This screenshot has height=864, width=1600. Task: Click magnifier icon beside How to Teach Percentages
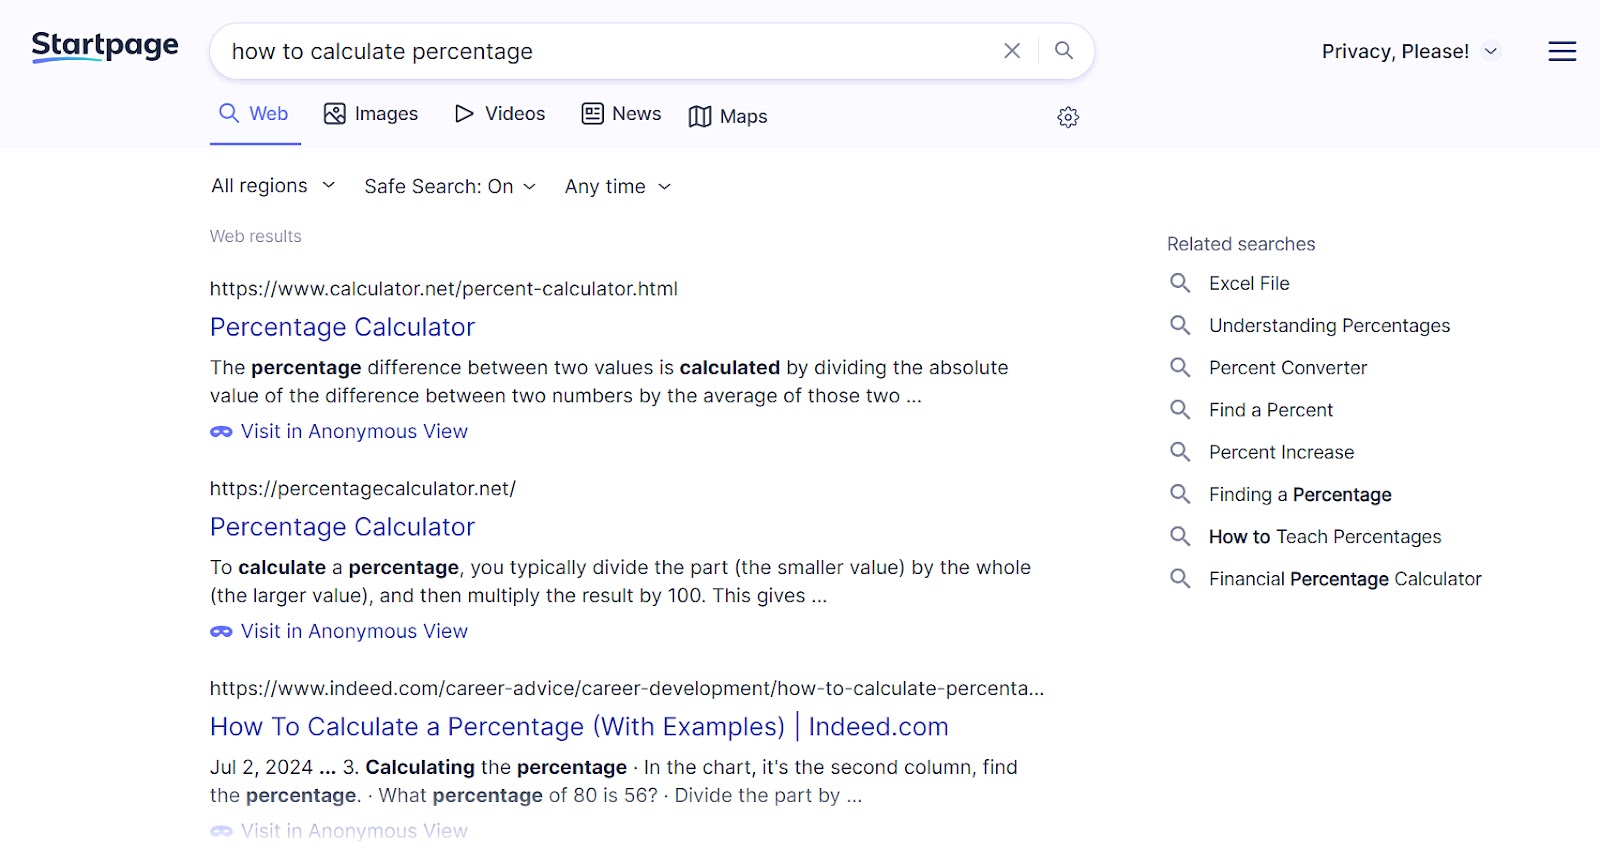[x=1180, y=536]
